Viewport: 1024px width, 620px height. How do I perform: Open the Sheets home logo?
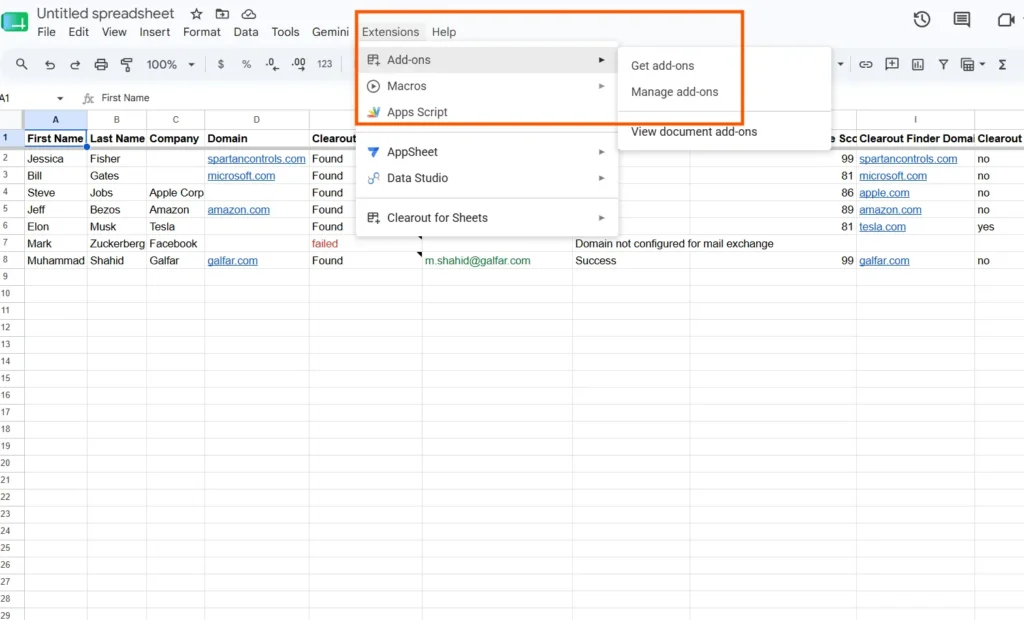(14, 22)
